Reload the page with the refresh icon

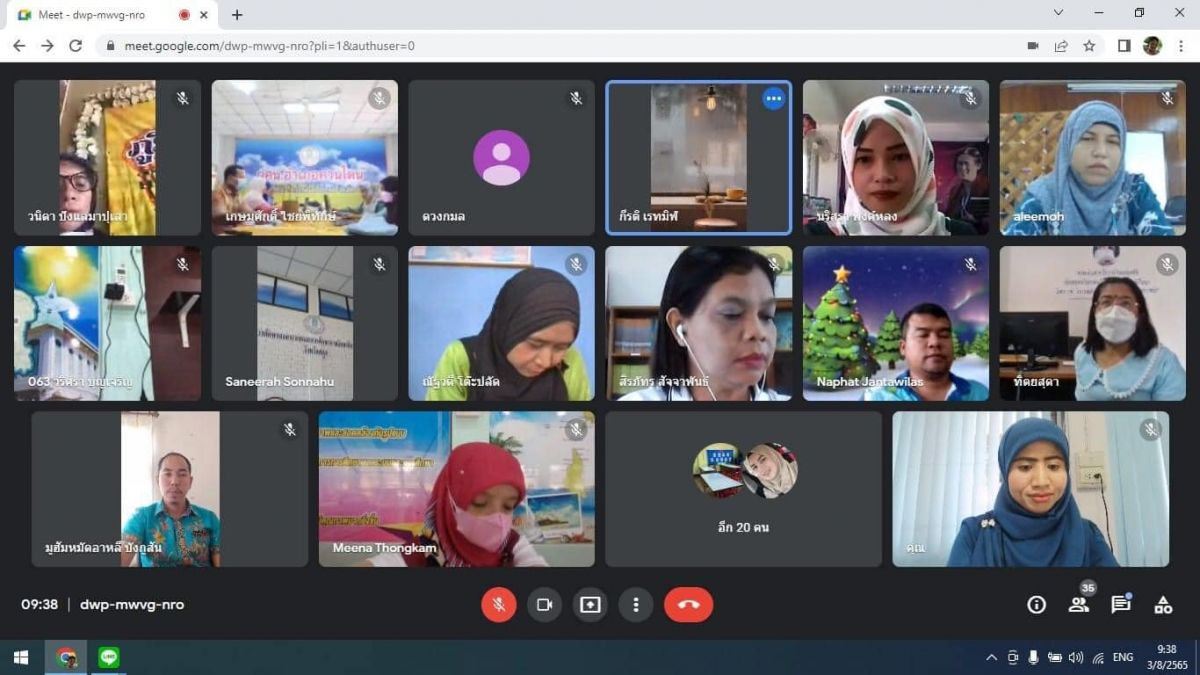pyautogui.click(x=75, y=46)
